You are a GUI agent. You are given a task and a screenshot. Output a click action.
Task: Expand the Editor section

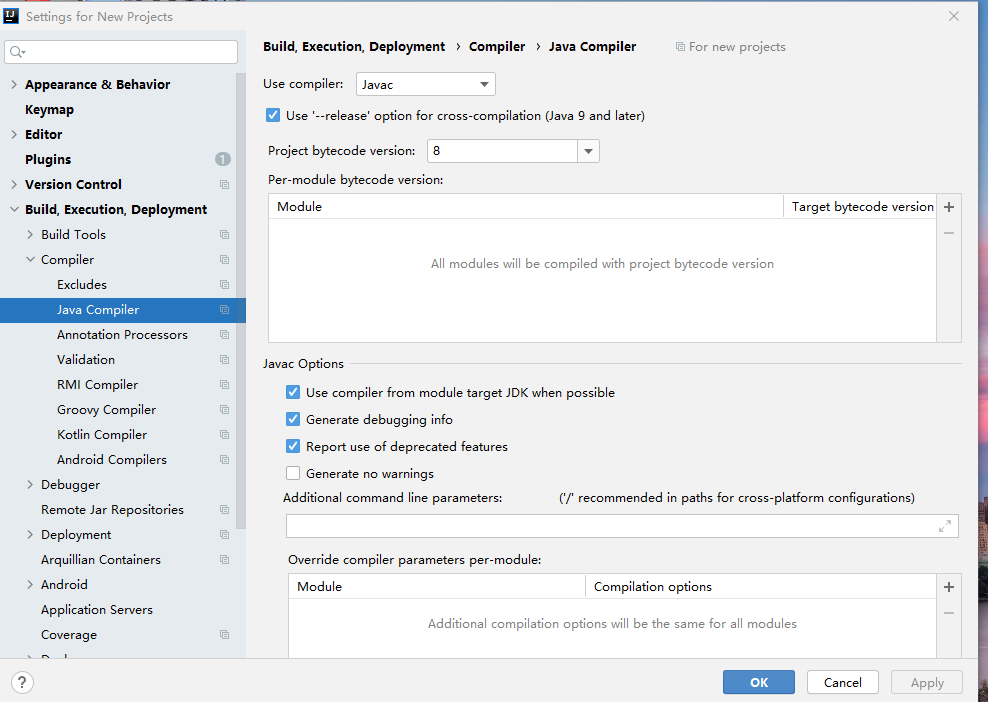pyautogui.click(x=14, y=134)
